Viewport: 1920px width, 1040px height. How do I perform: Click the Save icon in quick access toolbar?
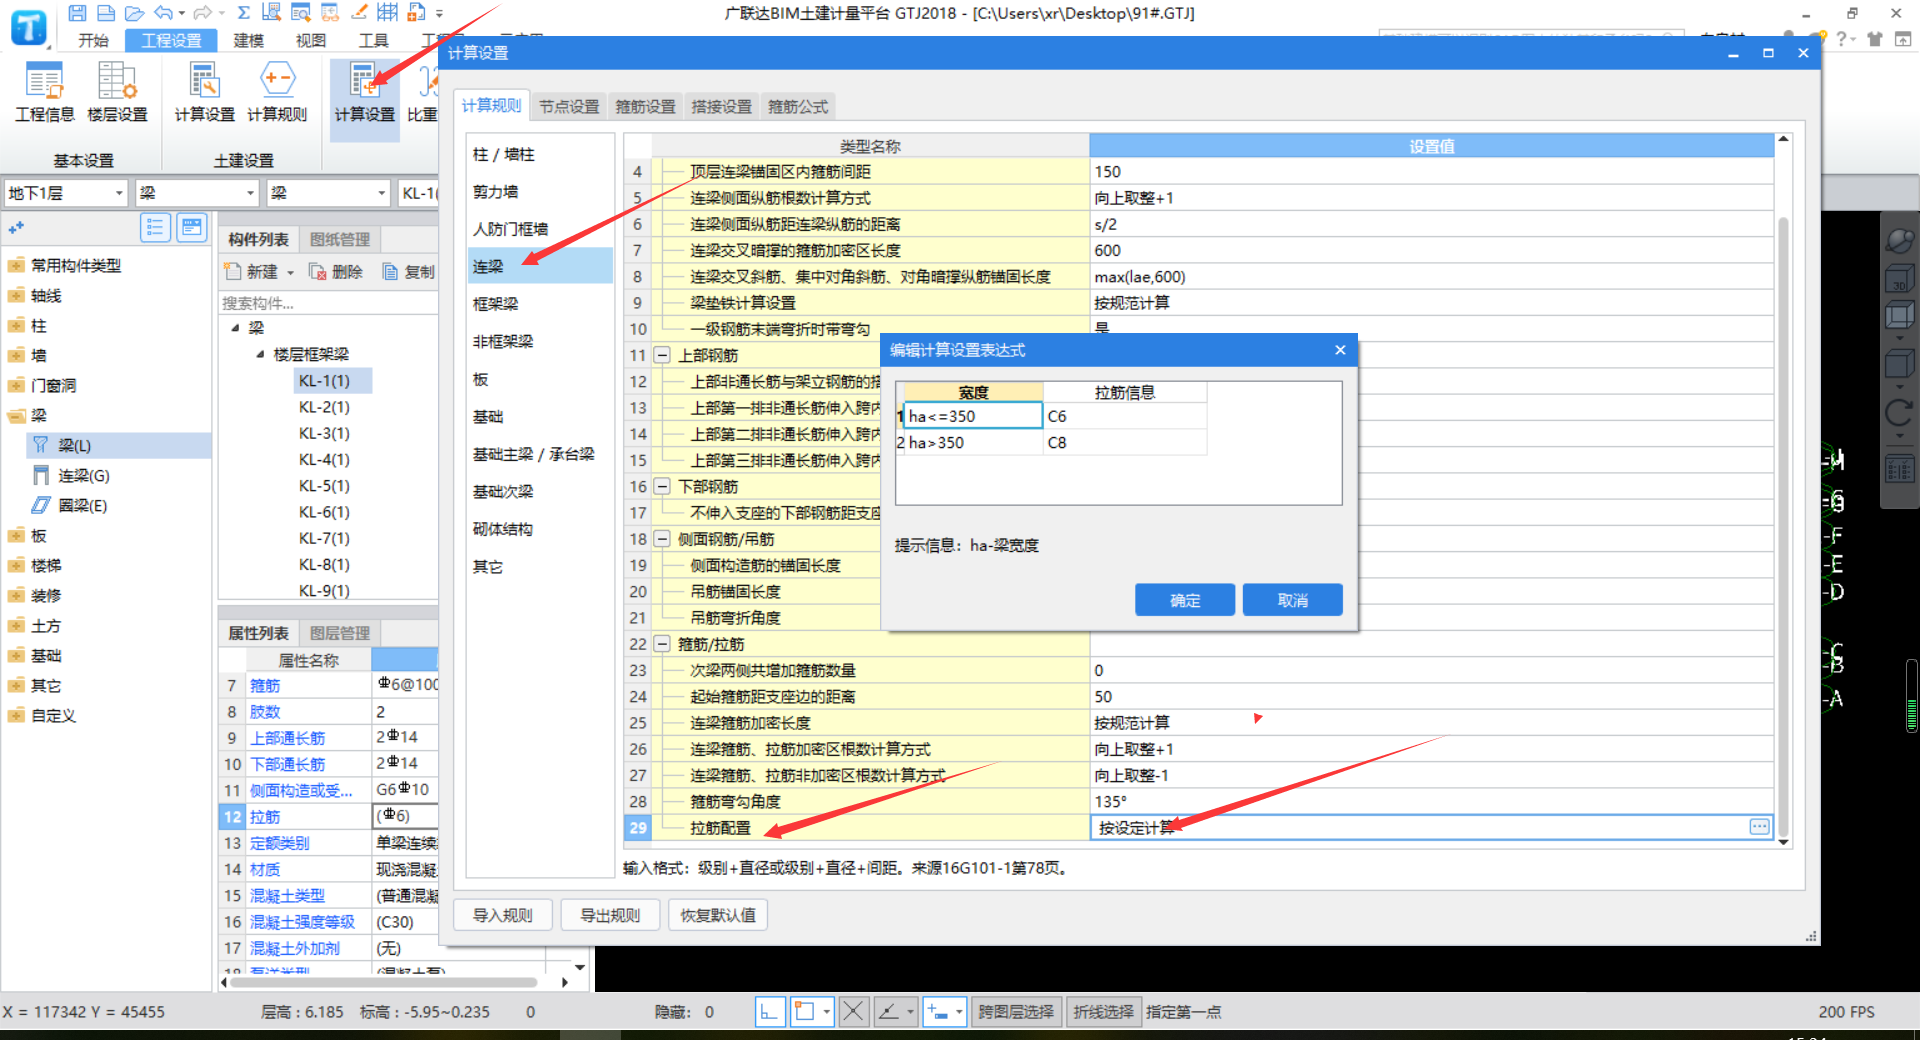[77, 13]
